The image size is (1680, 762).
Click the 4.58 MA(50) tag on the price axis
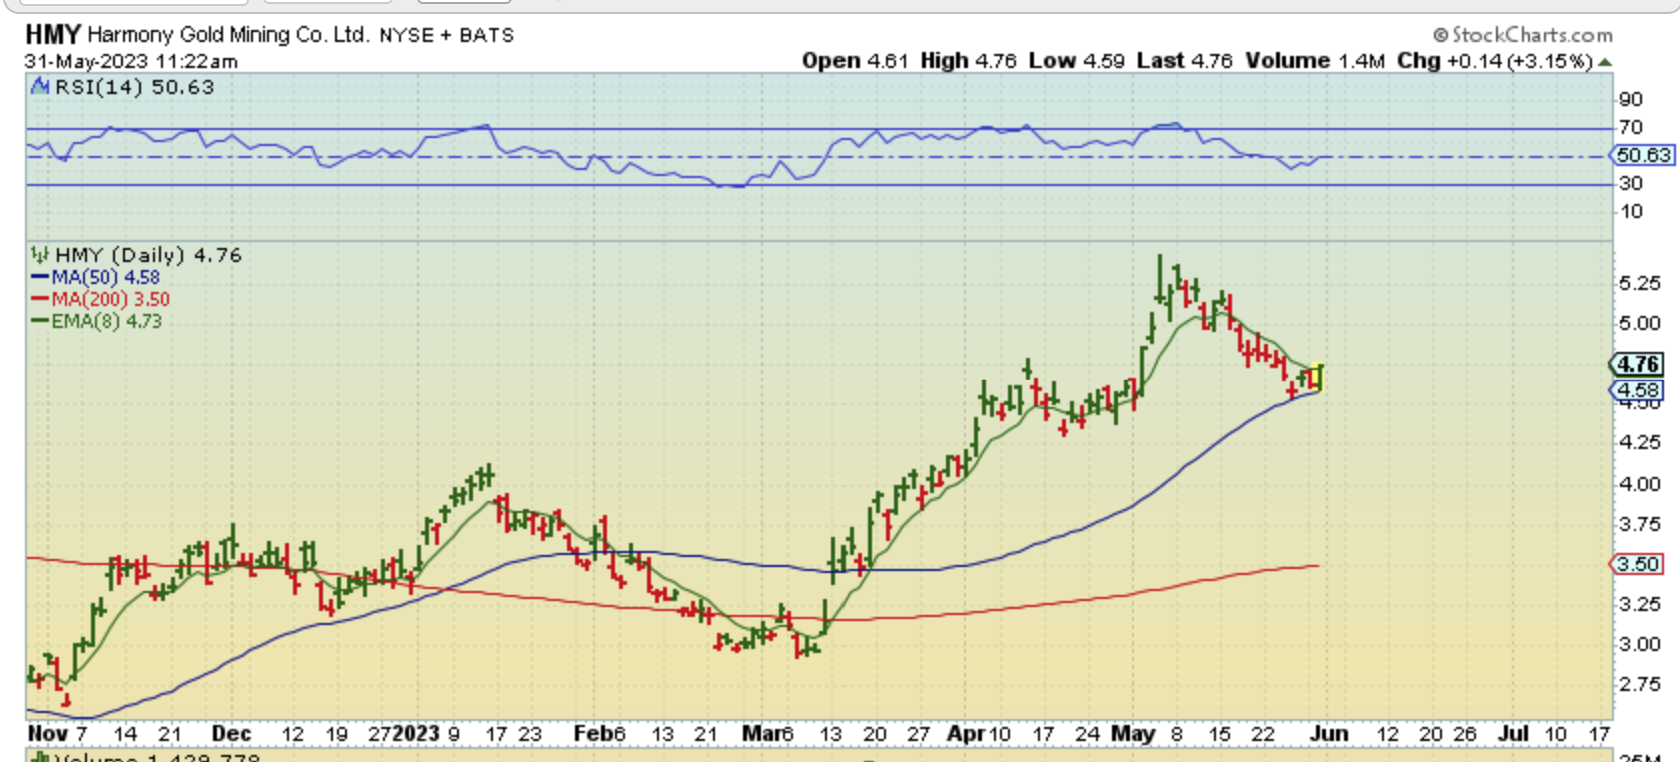pos(1639,390)
